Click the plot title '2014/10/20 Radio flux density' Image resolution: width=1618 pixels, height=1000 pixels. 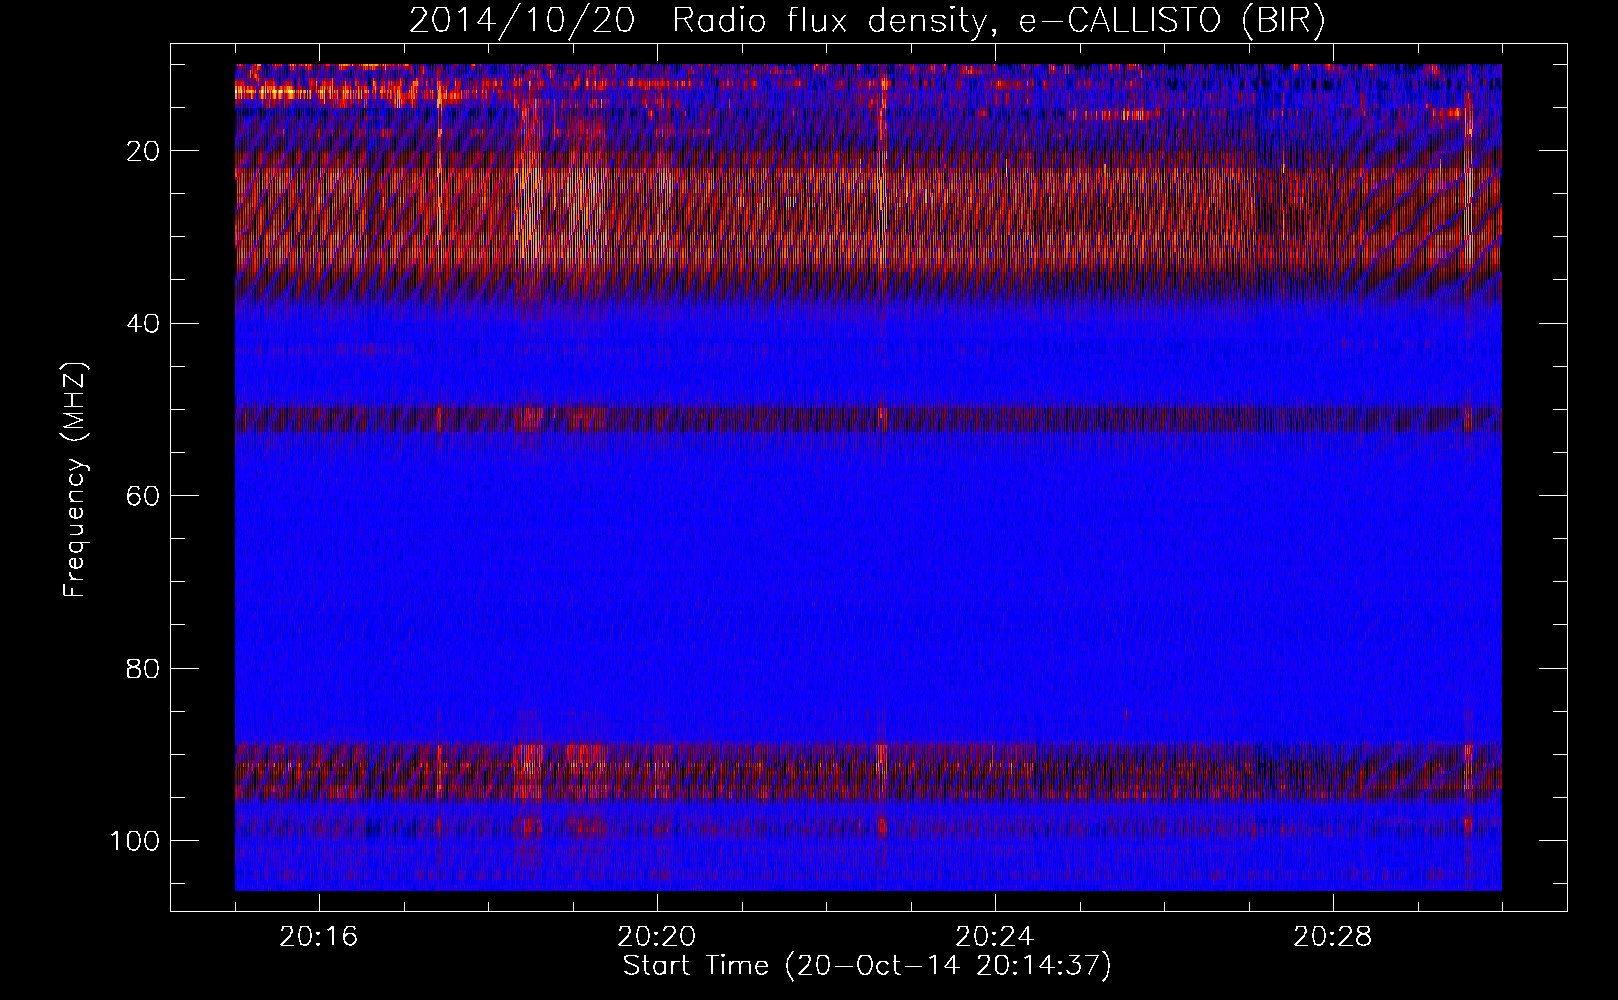pyautogui.click(x=868, y=21)
